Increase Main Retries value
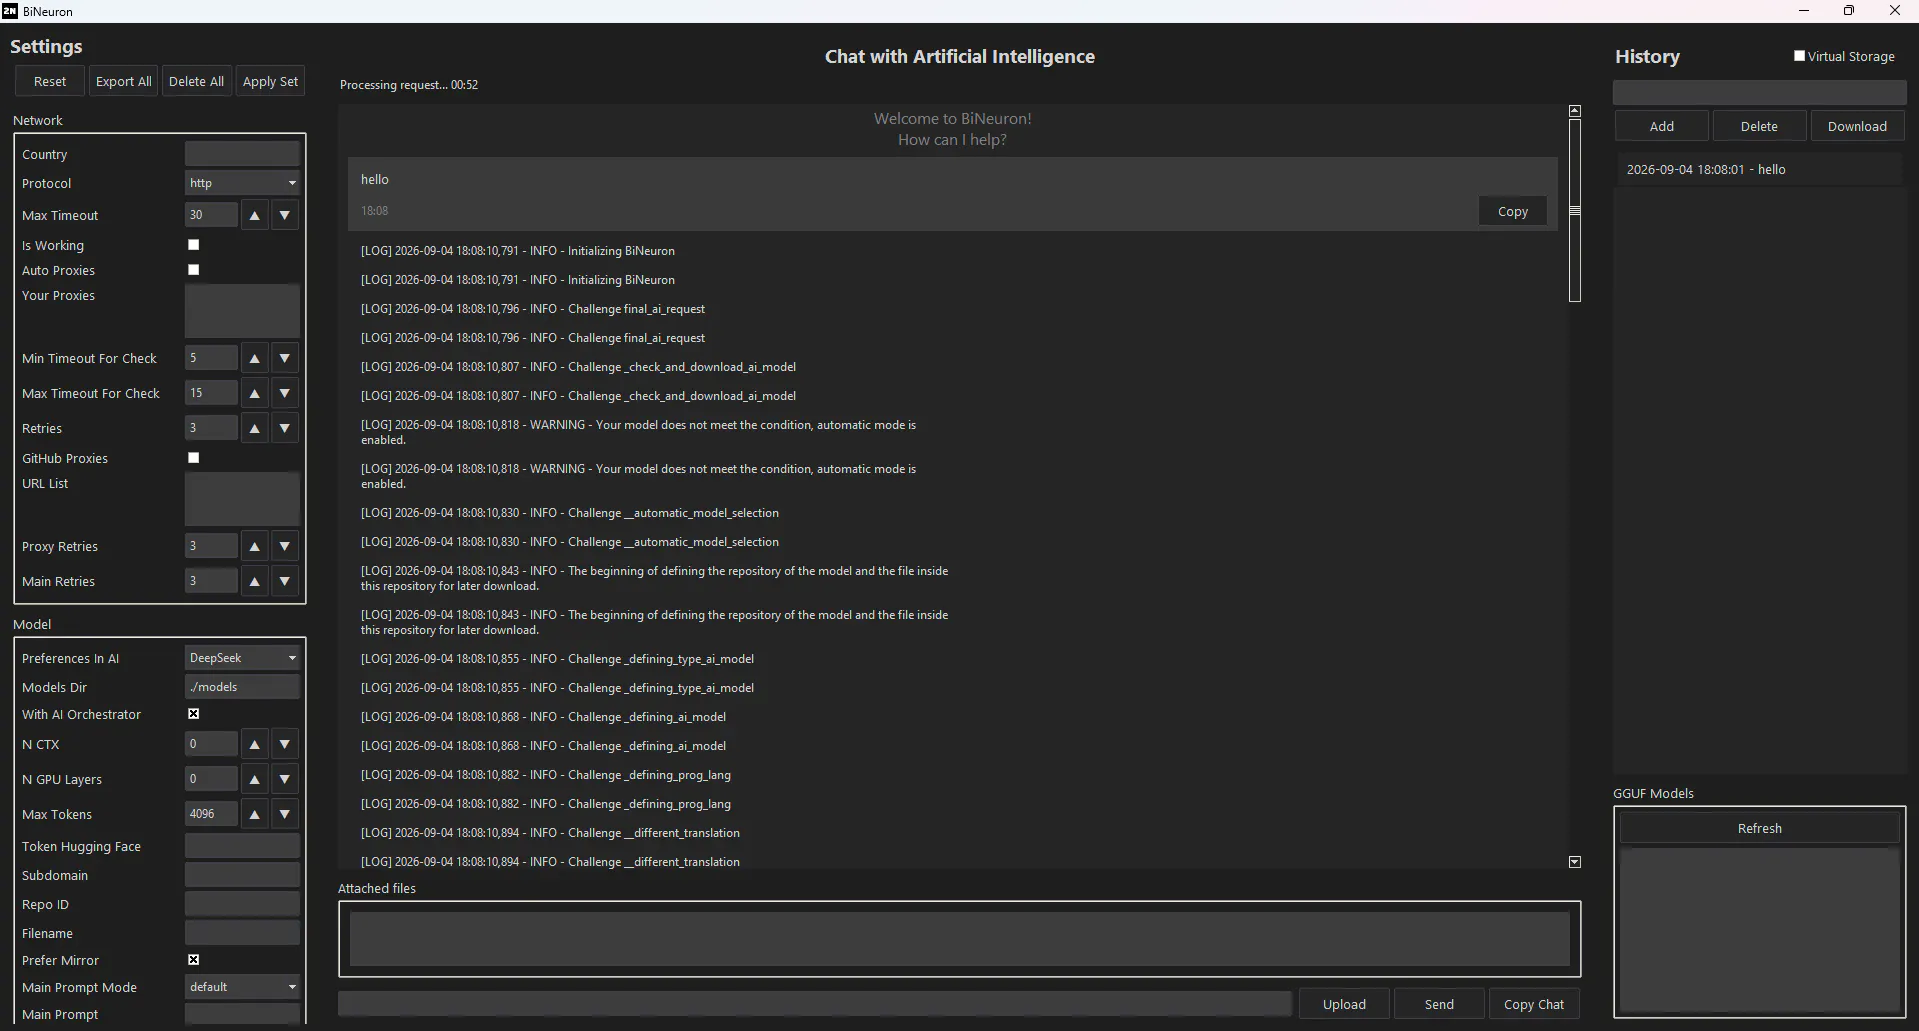Viewport: 1919px width, 1031px height. click(x=255, y=581)
